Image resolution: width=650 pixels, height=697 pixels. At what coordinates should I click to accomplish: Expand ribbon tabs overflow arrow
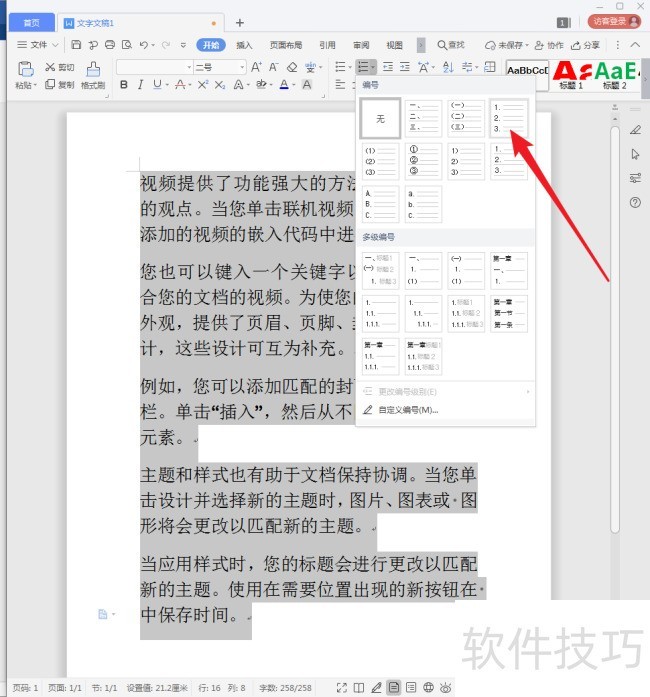(421, 45)
